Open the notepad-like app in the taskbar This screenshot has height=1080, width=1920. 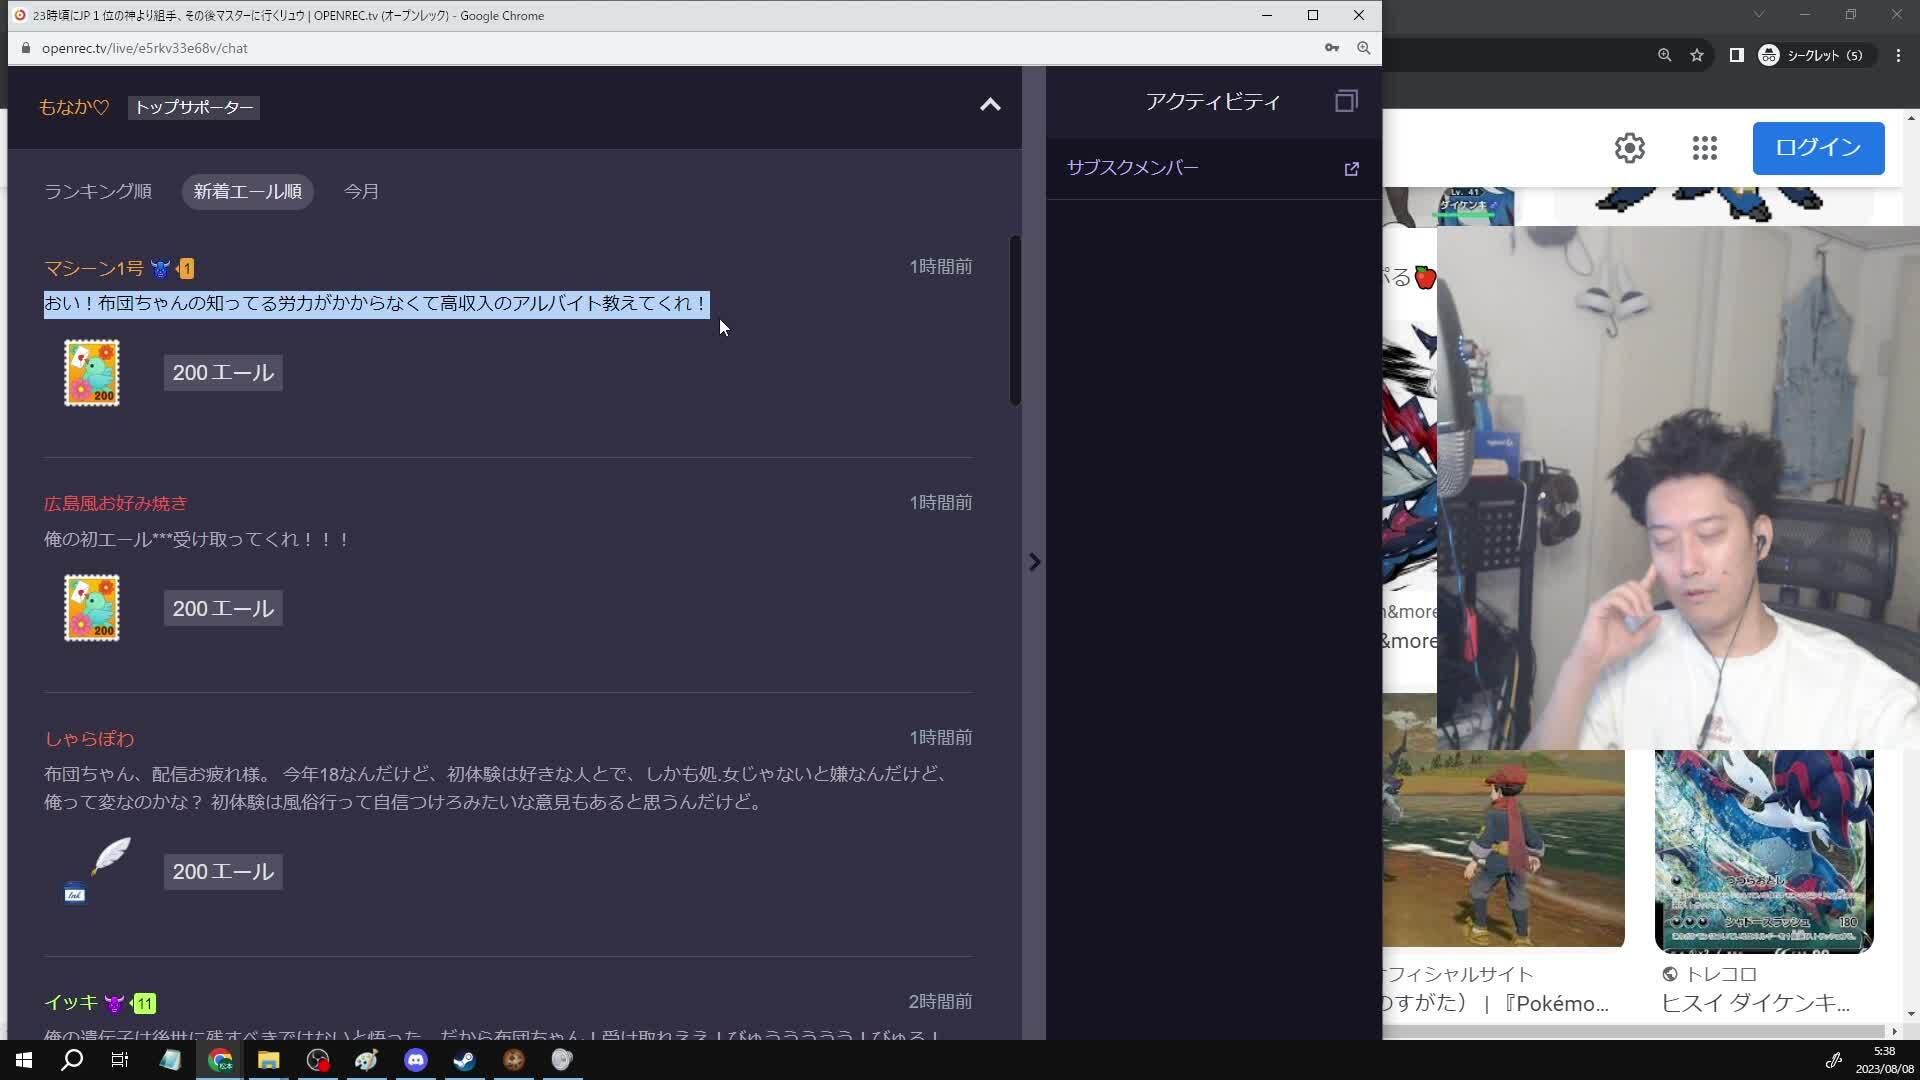[170, 1060]
